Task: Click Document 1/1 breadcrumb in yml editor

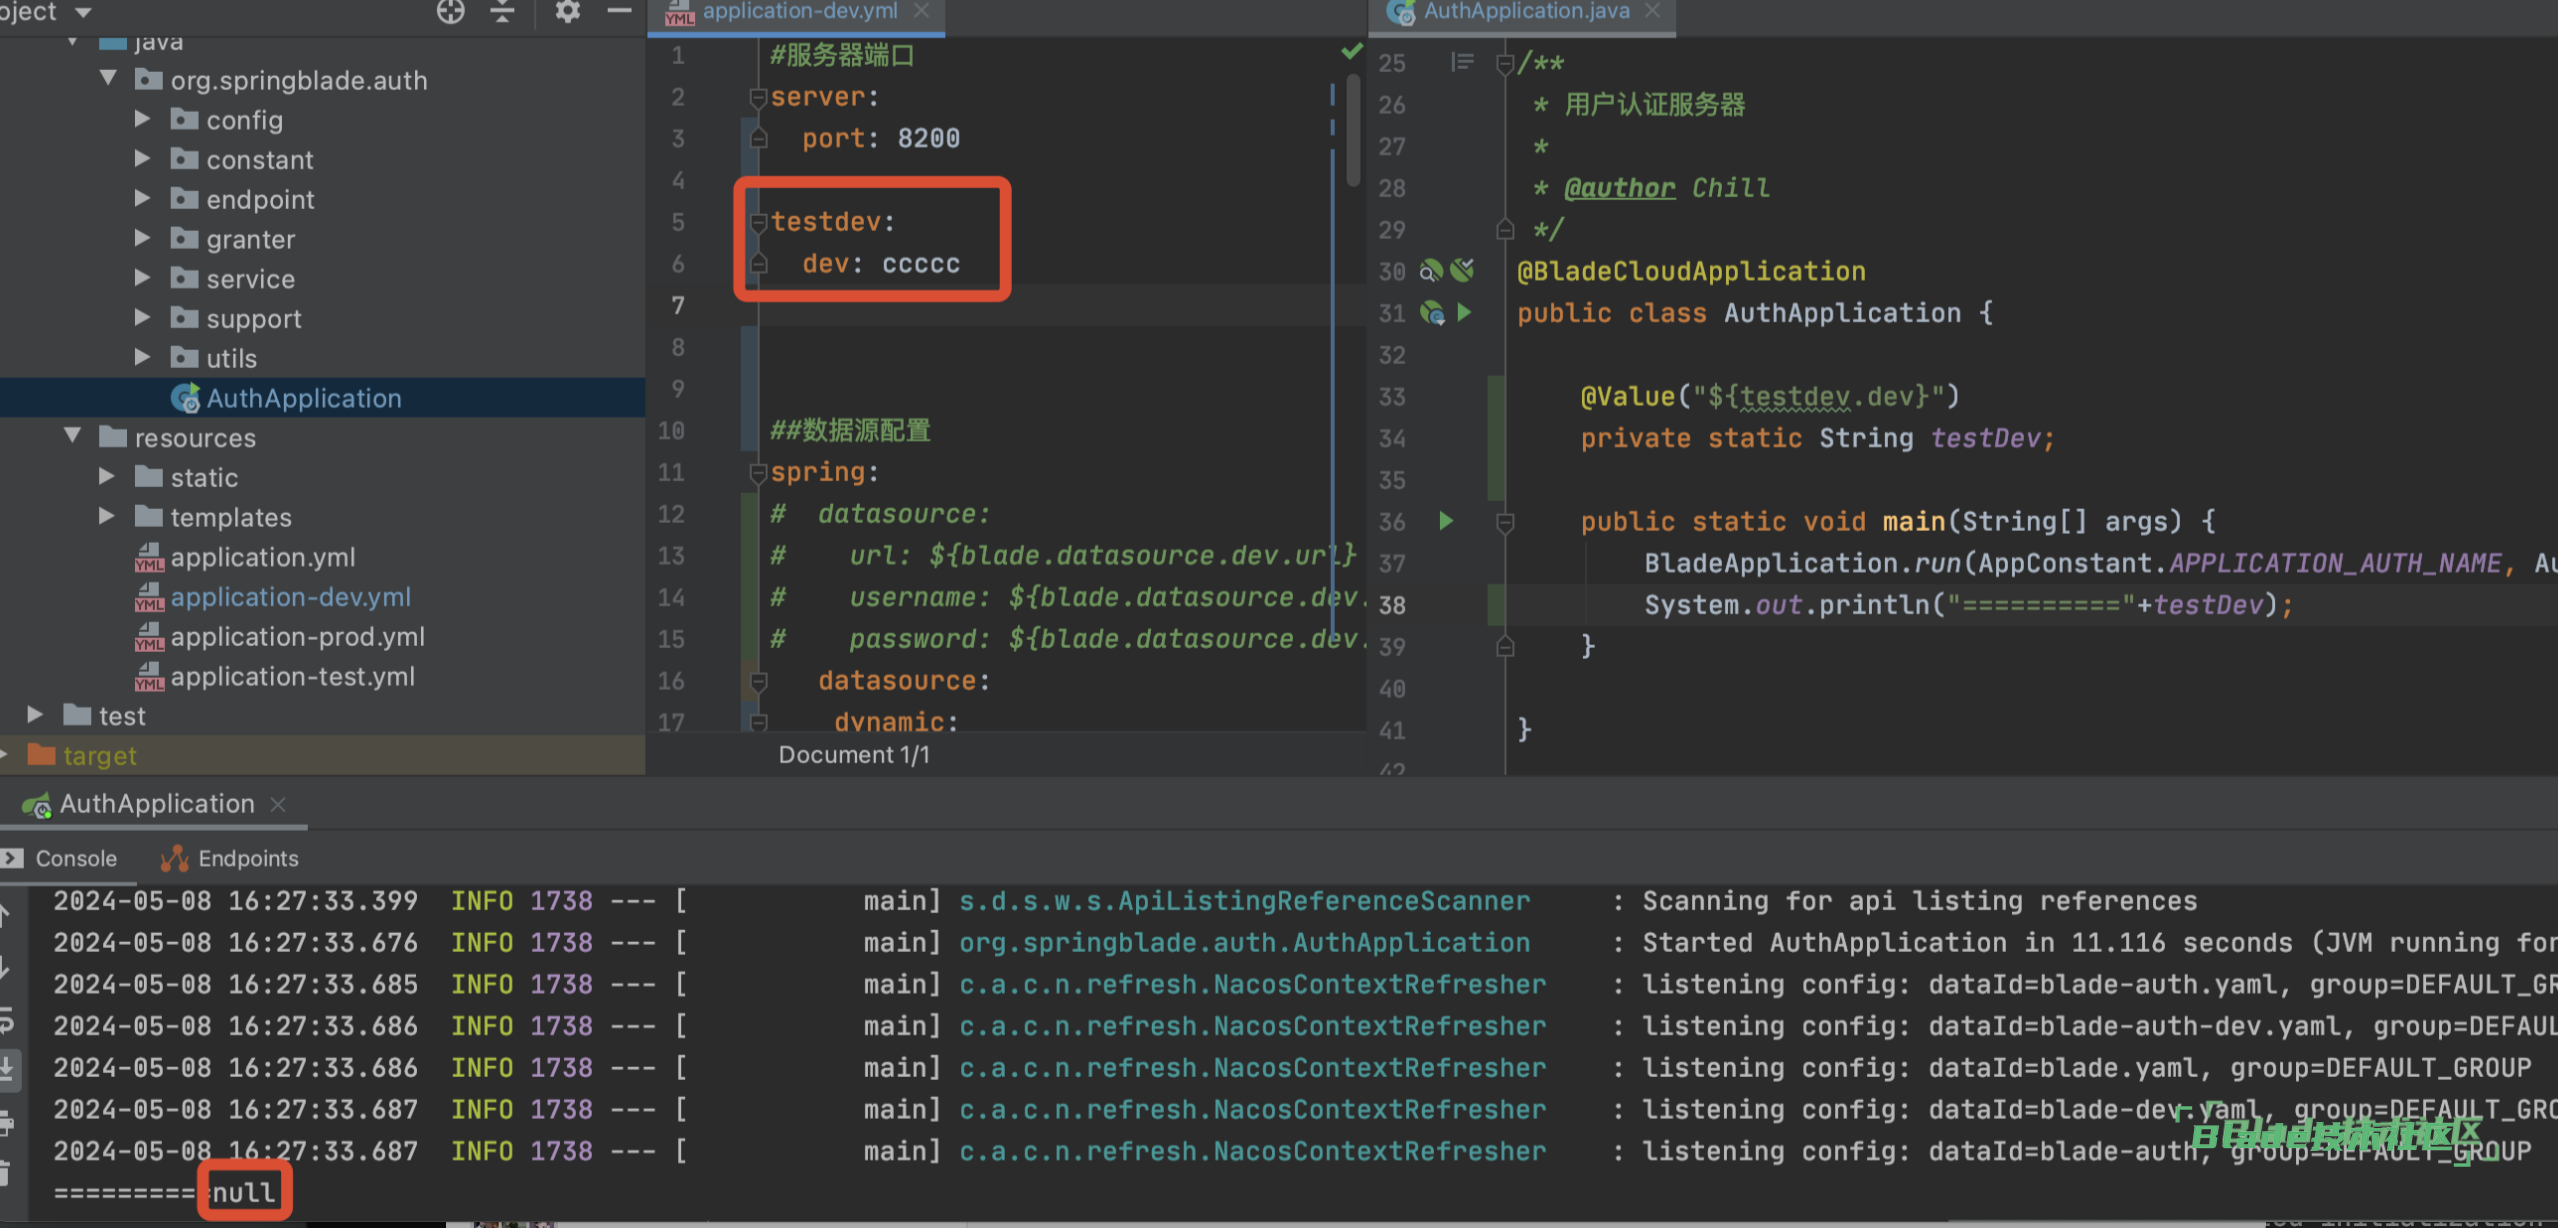Action: (854, 755)
